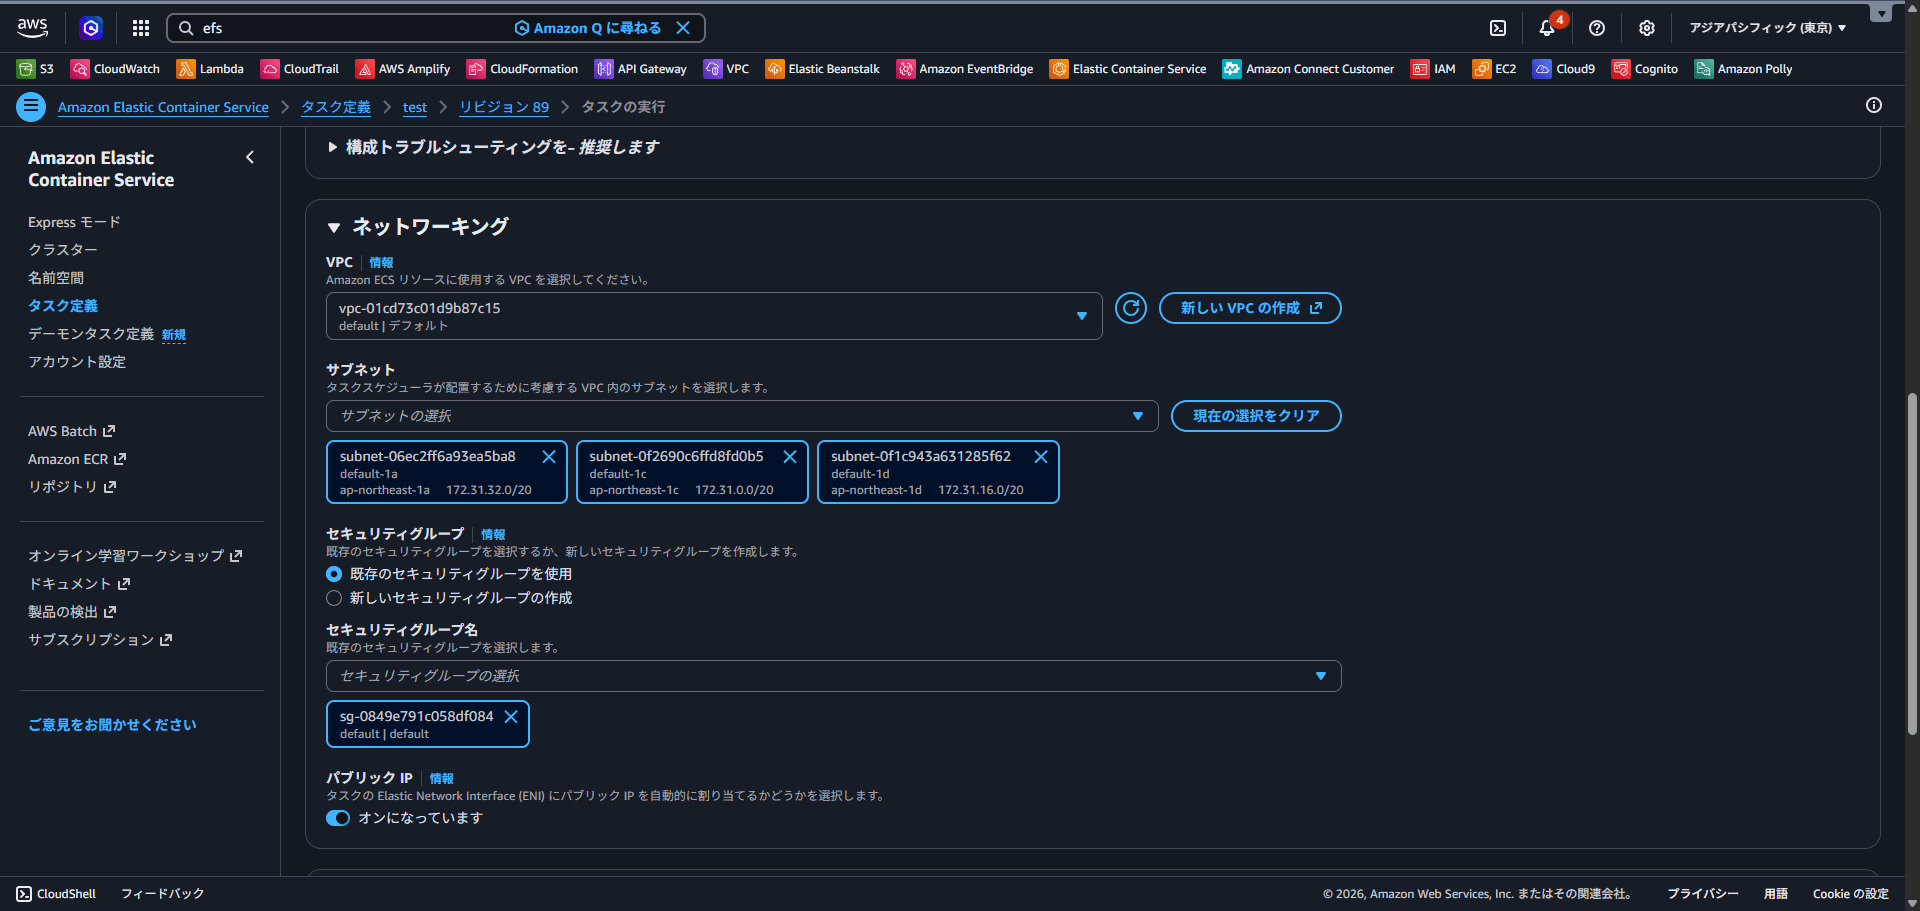This screenshot has height=911, width=1920.
Task: Open the AWS console home logo
Action: pos(32,28)
